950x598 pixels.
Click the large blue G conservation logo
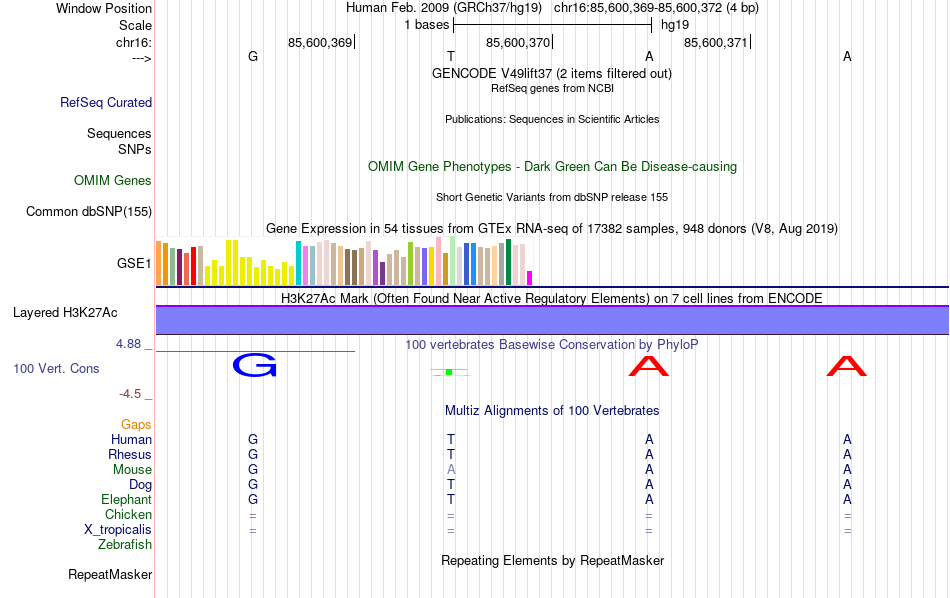point(254,365)
